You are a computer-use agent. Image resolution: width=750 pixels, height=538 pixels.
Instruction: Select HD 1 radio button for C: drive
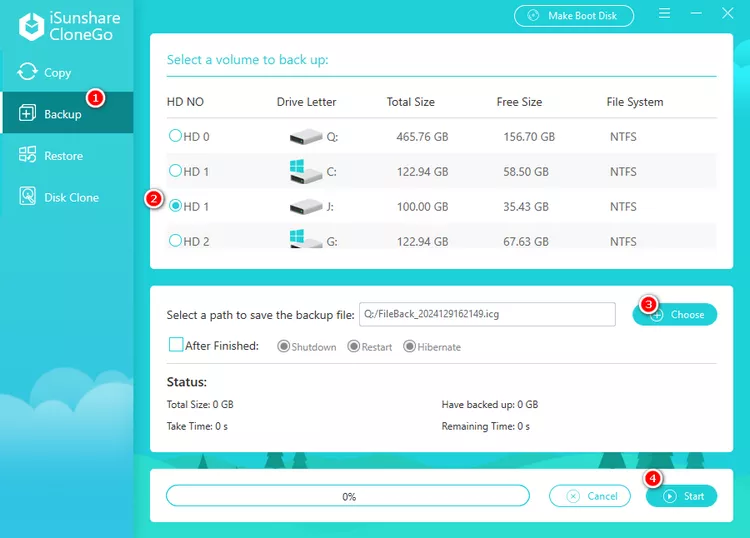coord(175,171)
